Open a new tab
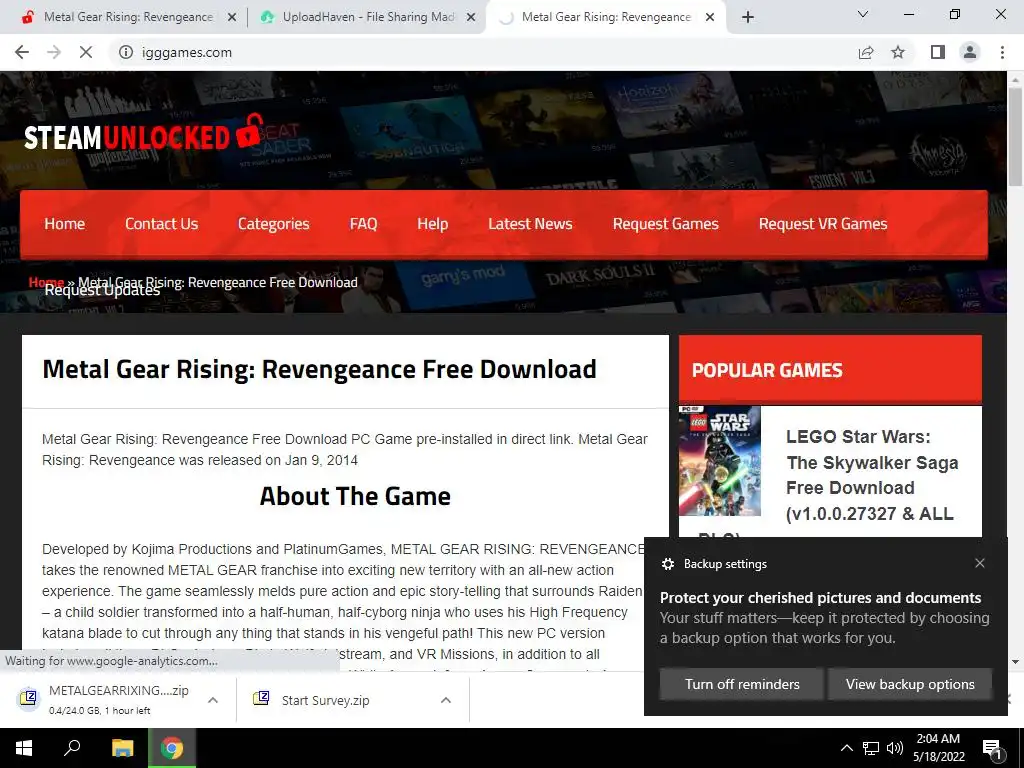1024x768 pixels. point(748,17)
